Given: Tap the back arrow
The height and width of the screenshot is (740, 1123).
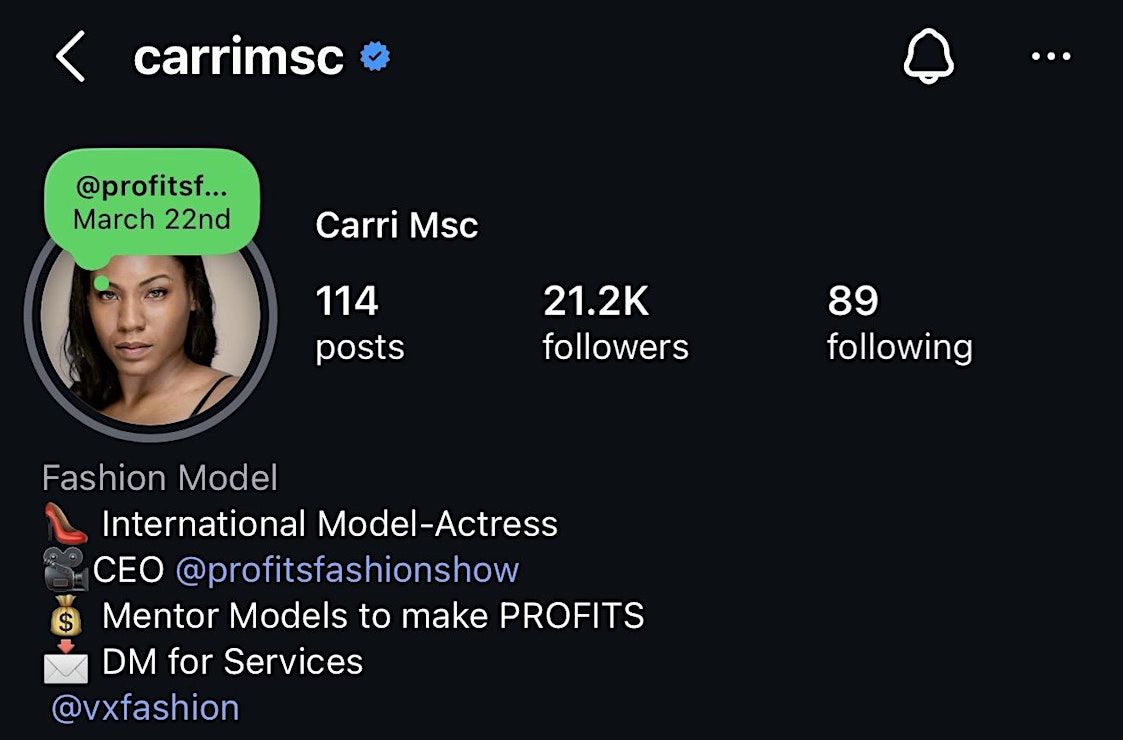Looking at the screenshot, I should coord(70,58).
